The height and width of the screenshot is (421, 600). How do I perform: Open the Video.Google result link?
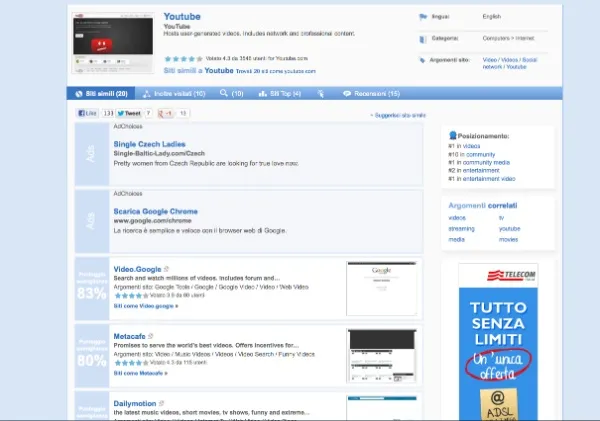coord(137,269)
